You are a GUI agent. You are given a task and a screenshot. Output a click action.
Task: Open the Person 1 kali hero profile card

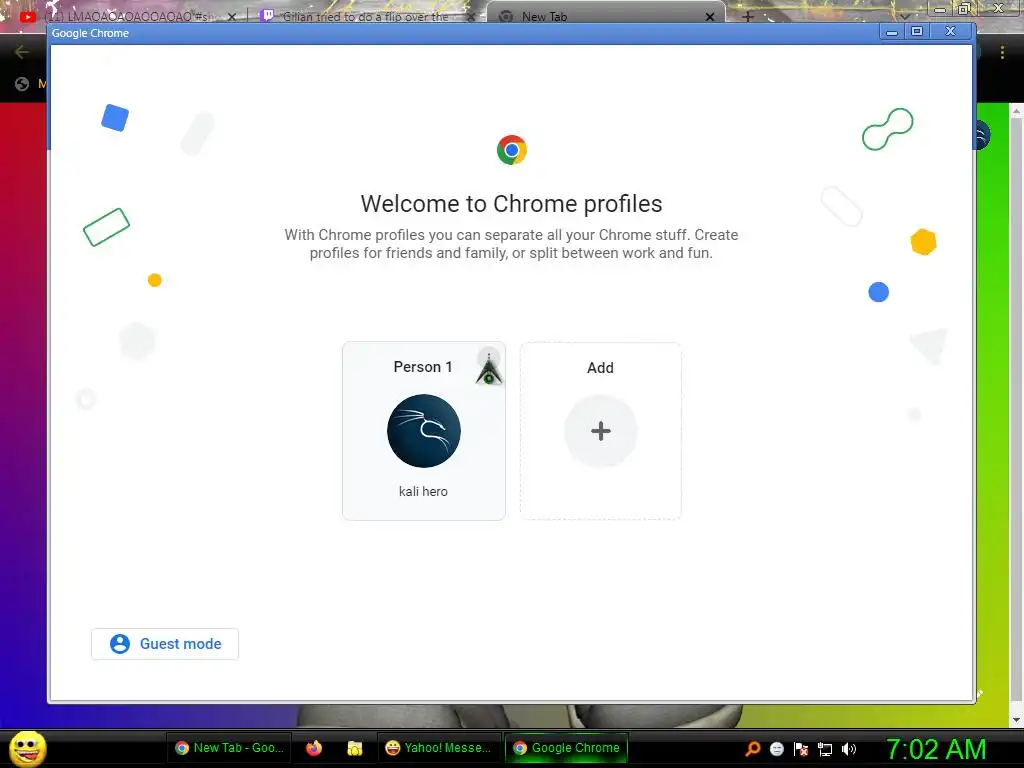424,430
